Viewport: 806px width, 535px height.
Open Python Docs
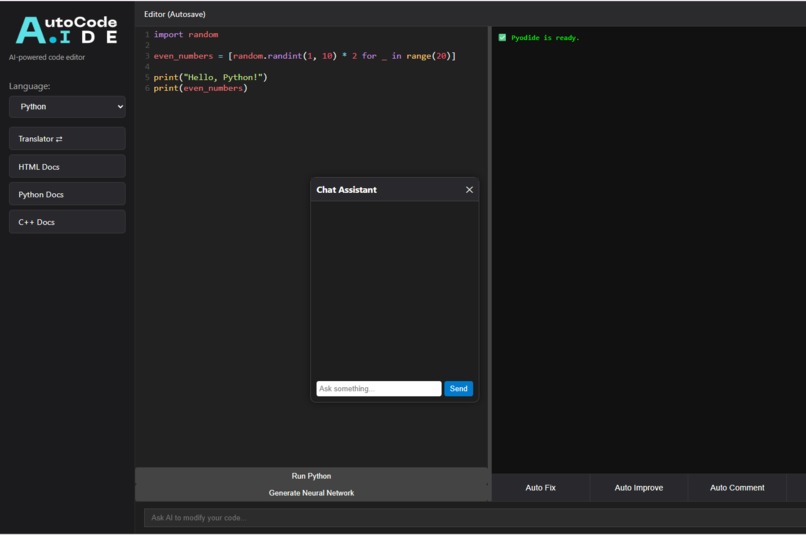67,194
